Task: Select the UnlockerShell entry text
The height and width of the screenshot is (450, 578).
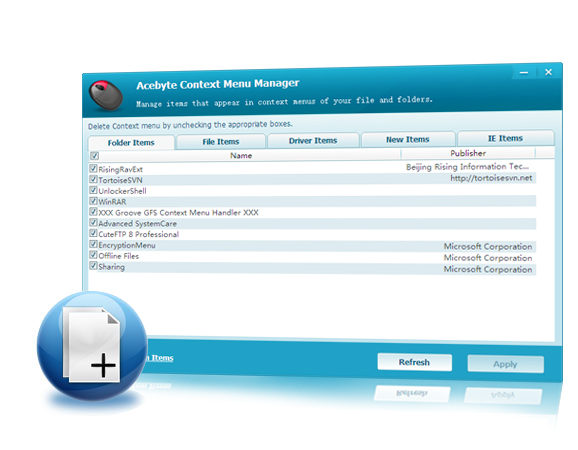Action: click(x=122, y=191)
